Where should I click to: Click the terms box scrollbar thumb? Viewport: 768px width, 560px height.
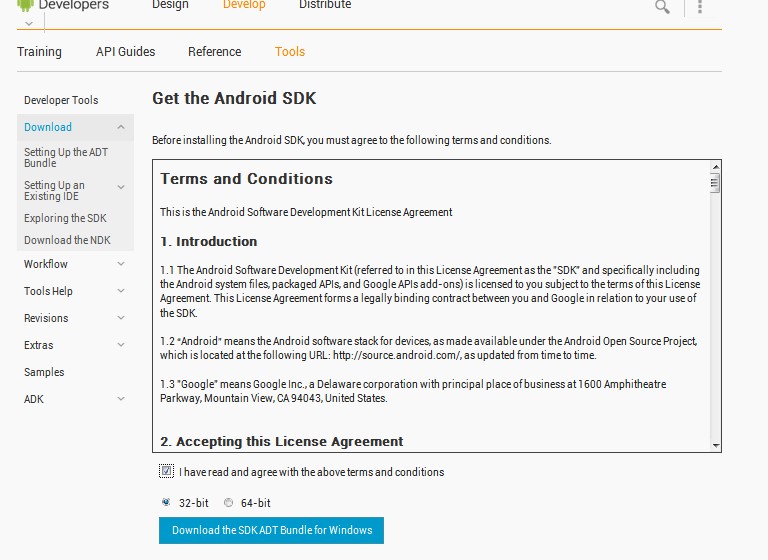click(x=715, y=183)
